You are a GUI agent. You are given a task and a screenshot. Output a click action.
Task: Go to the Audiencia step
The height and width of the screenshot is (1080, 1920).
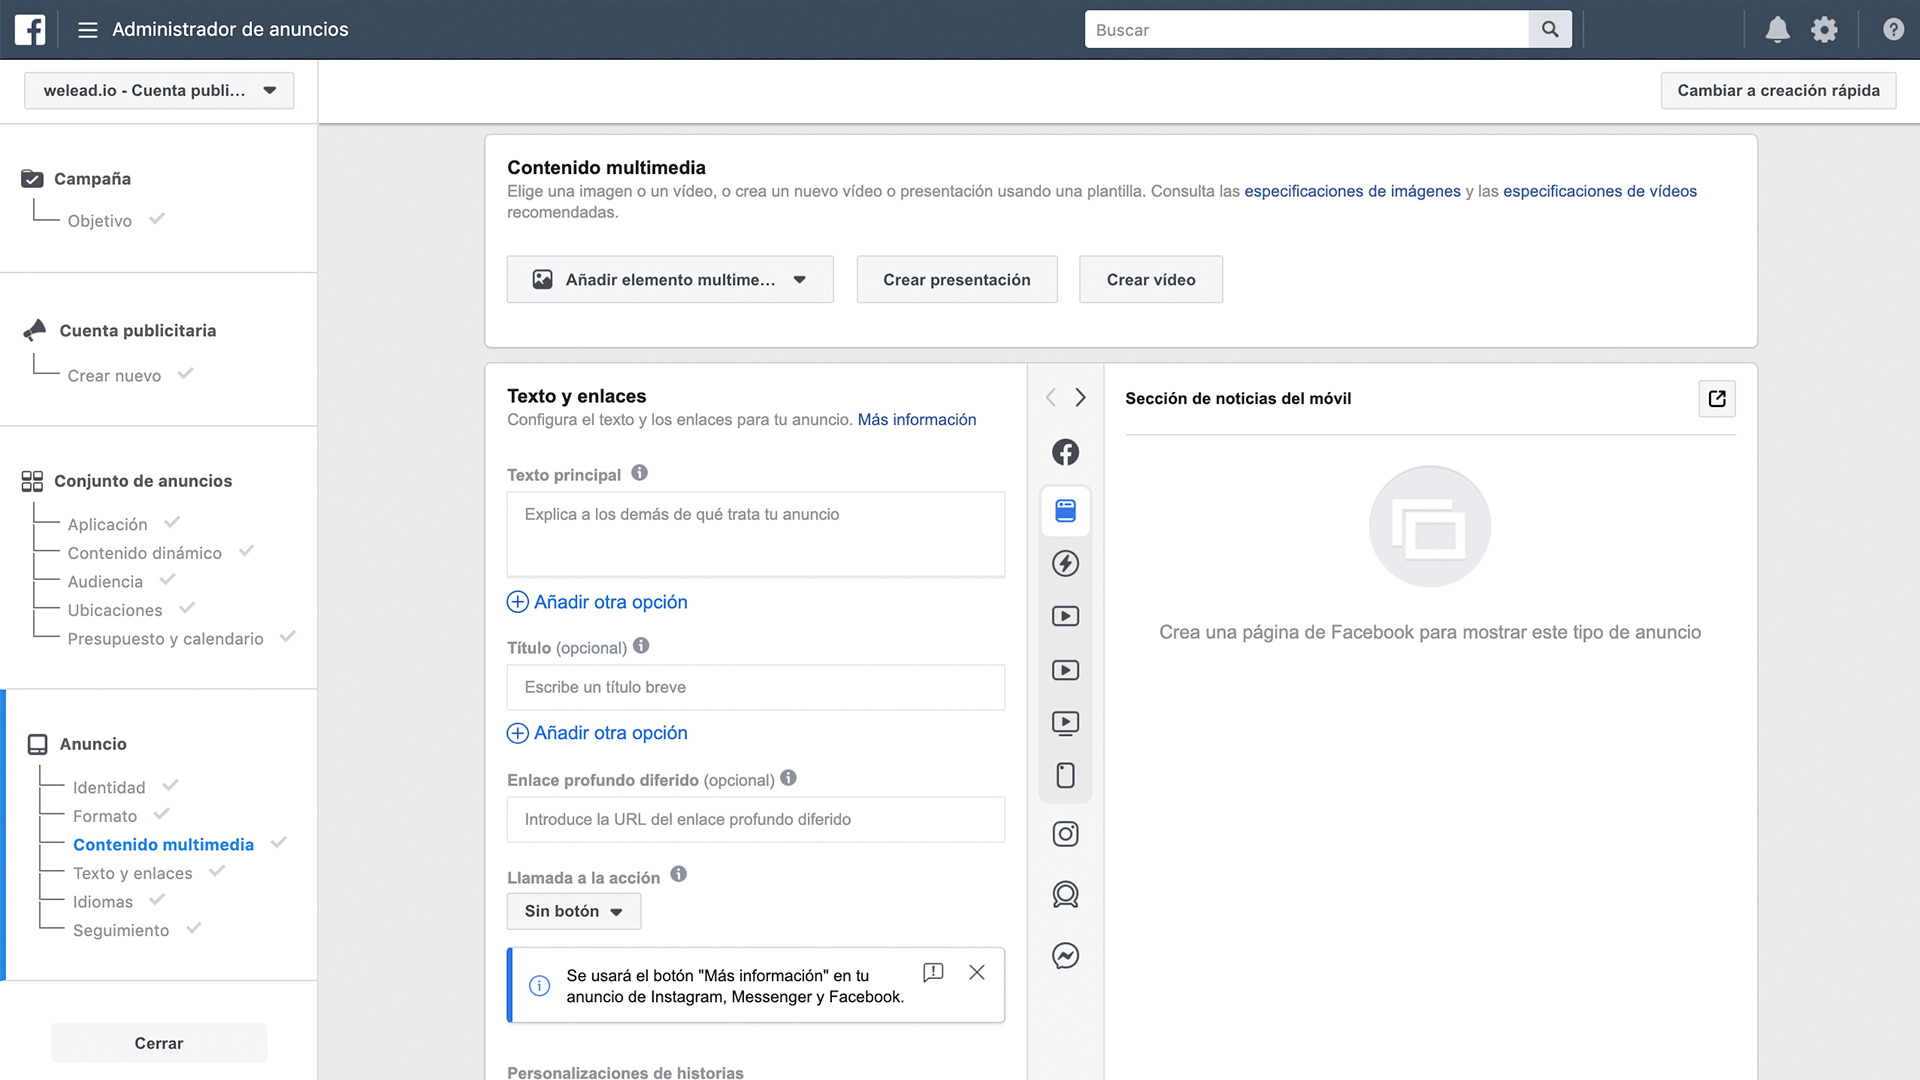pyautogui.click(x=105, y=582)
